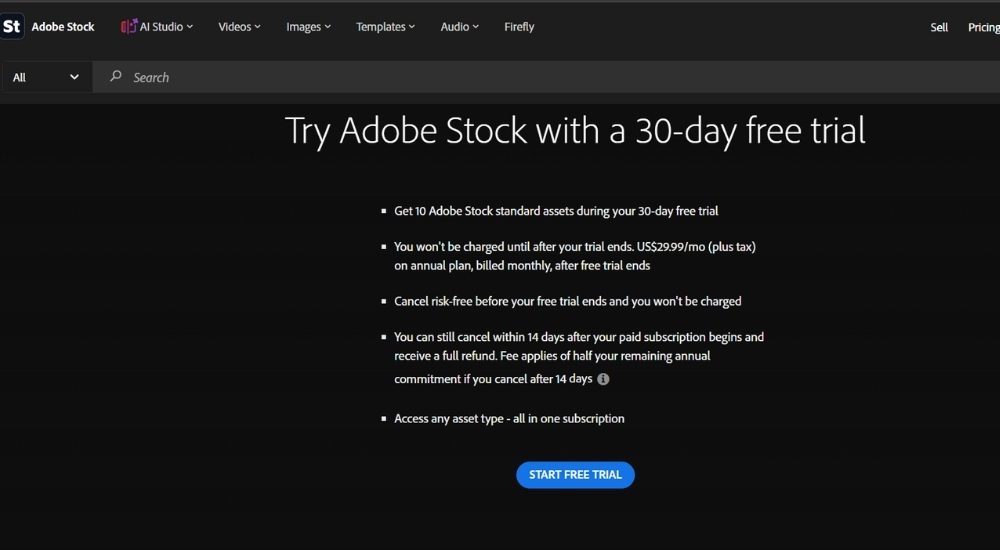The height and width of the screenshot is (550, 1000).
Task: Click the Adobe Stock St logo icon
Action: [x=11, y=27]
